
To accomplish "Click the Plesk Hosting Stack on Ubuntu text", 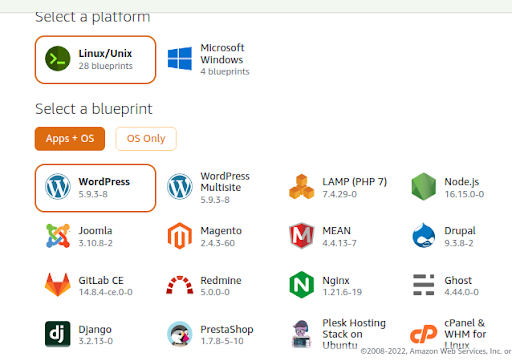I will (354, 334).
